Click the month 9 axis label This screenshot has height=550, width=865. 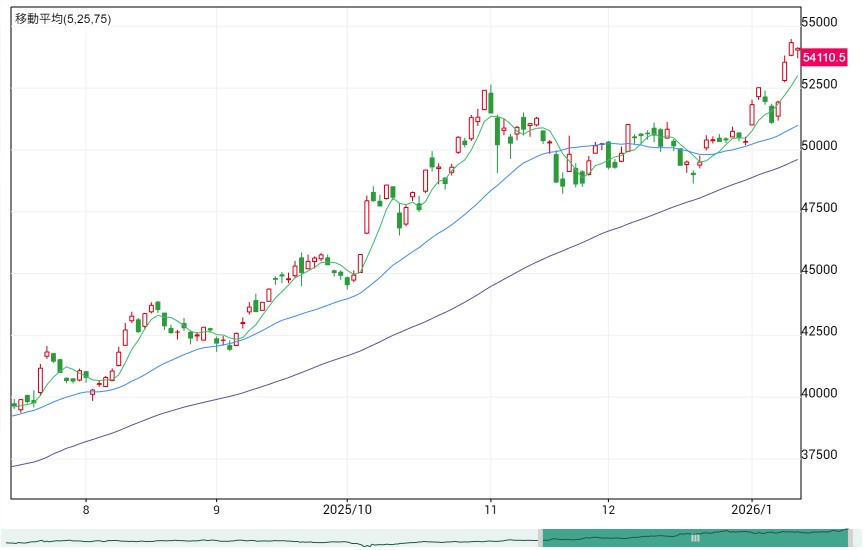click(x=216, y=509)
